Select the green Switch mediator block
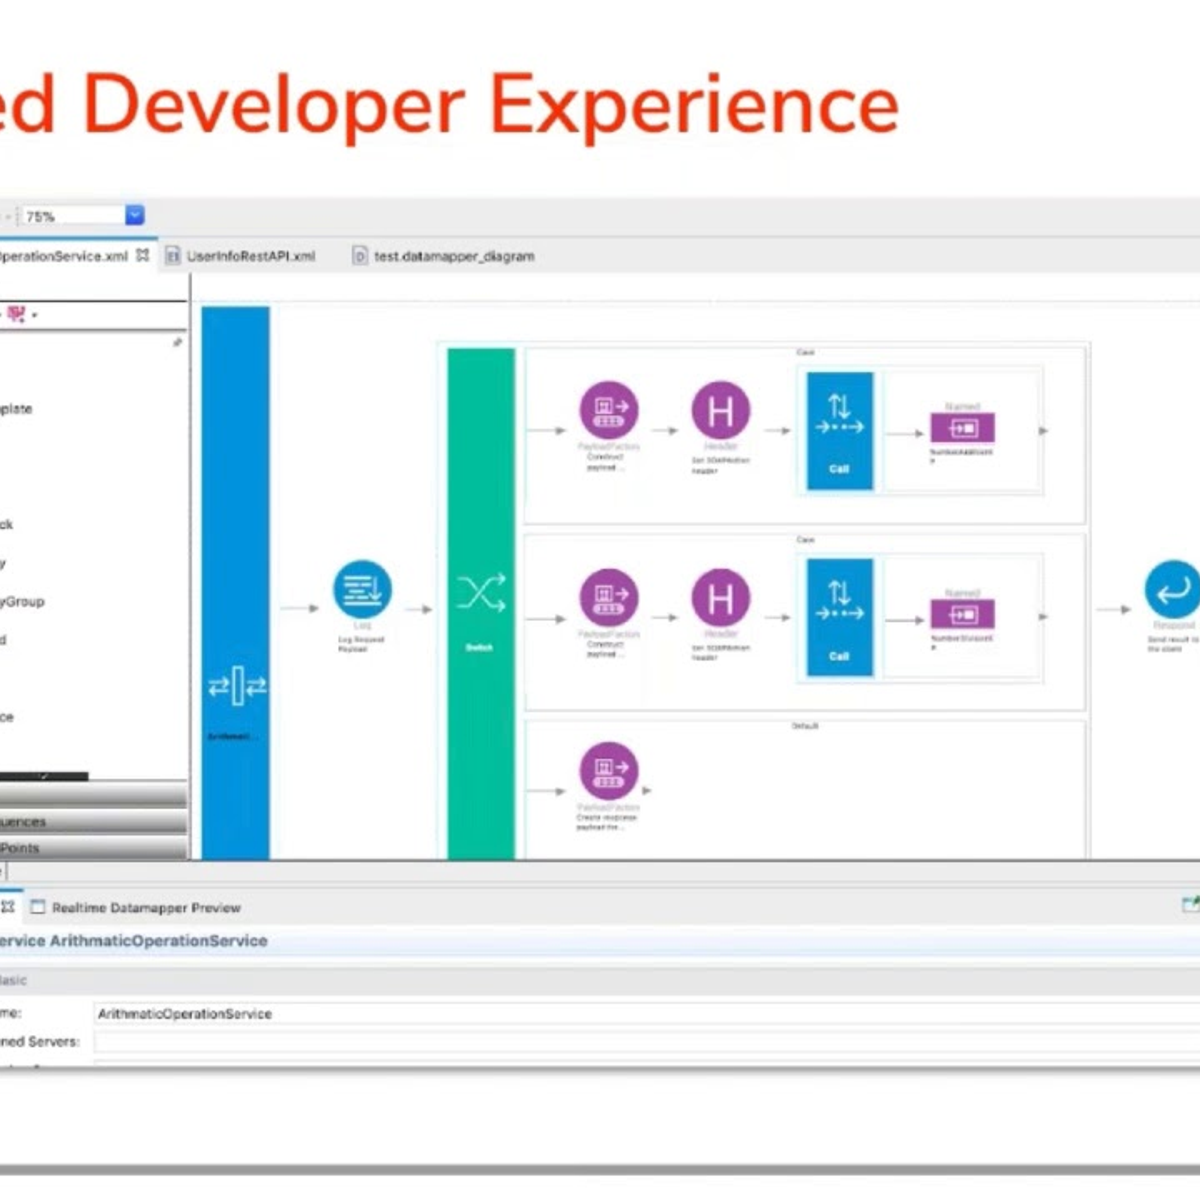Viewport: 1200px width, 1200px height. pyautogui.click(x=481, y=600)
